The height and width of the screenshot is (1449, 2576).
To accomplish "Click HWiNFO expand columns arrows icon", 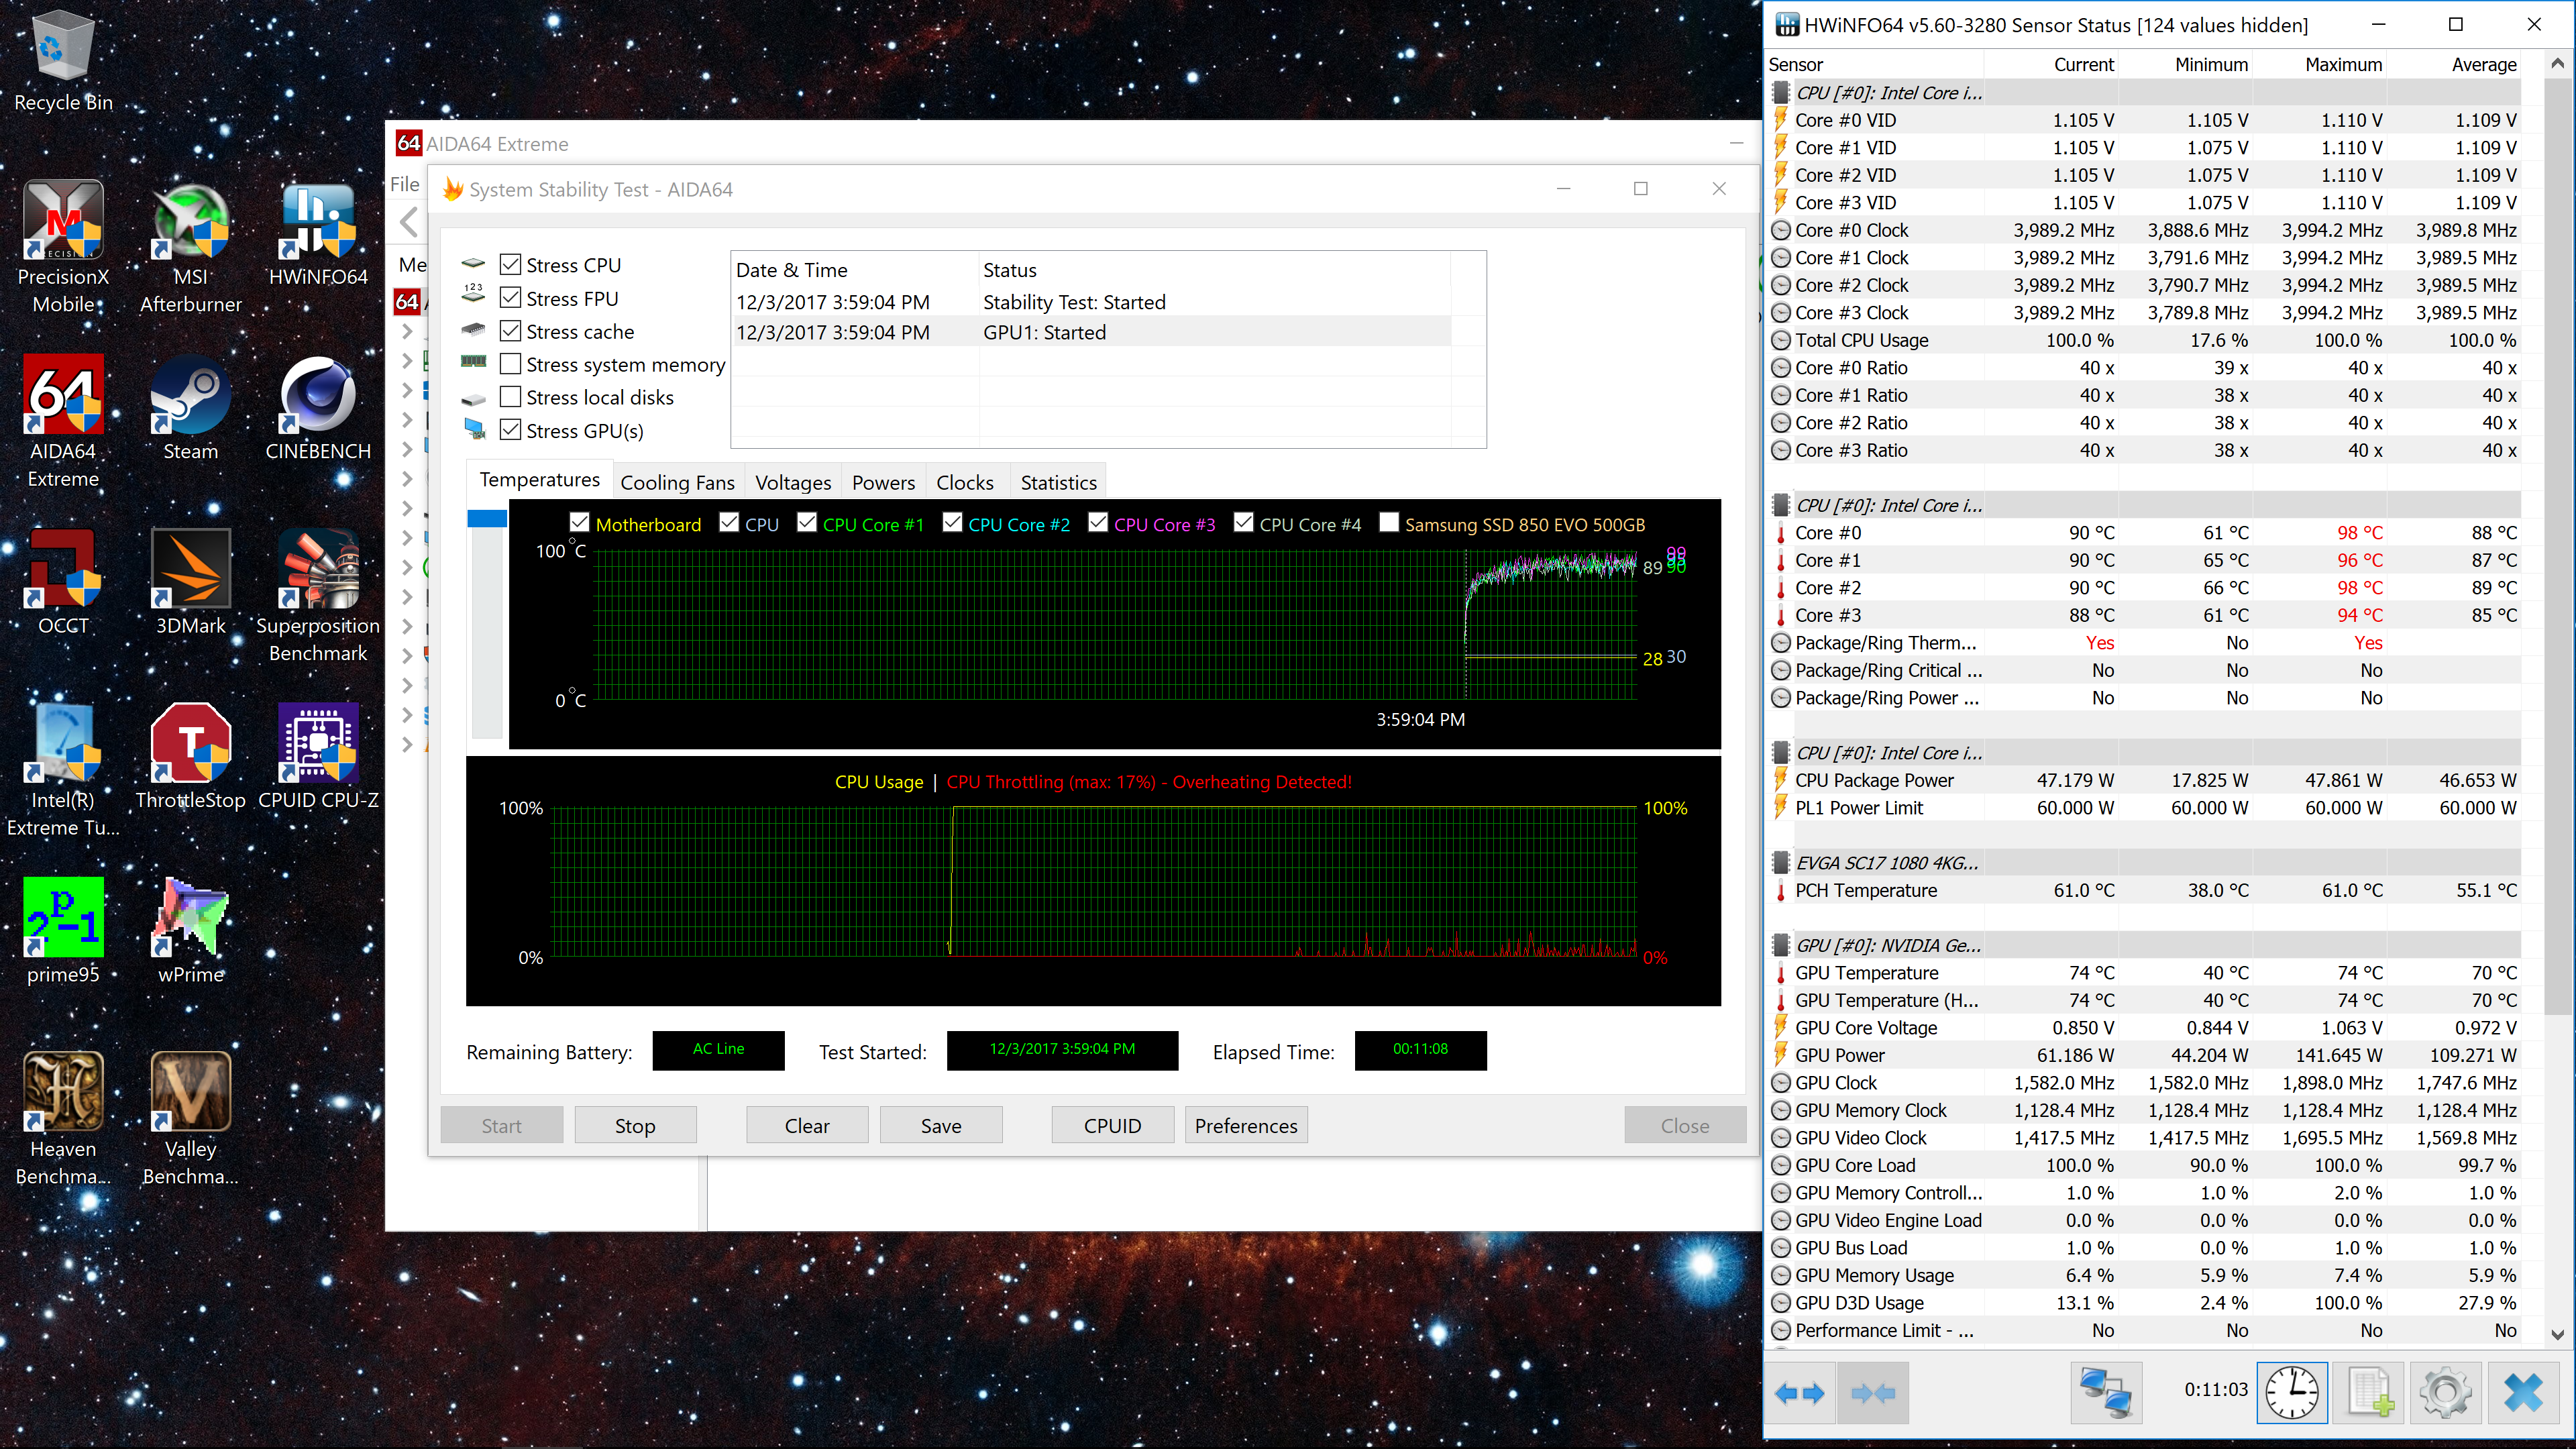I will click(x=1799, y=1392).
